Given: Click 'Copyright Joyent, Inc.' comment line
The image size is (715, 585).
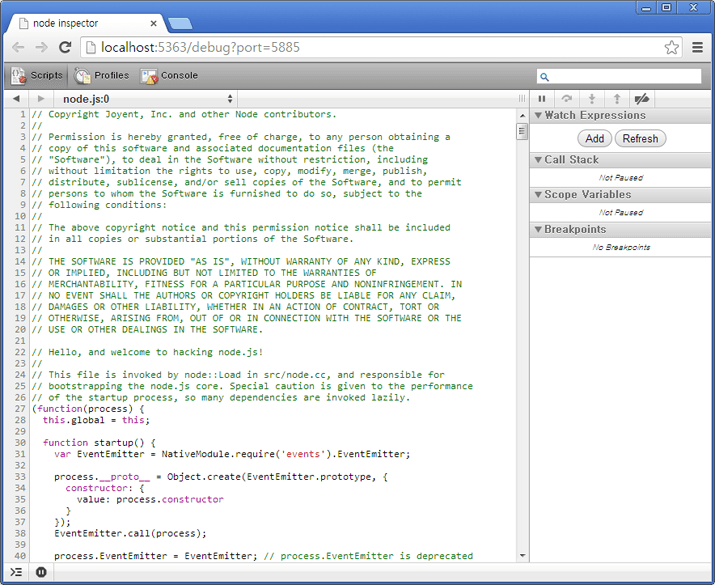Looking at the screenshot, I should [x=184, y=114].
